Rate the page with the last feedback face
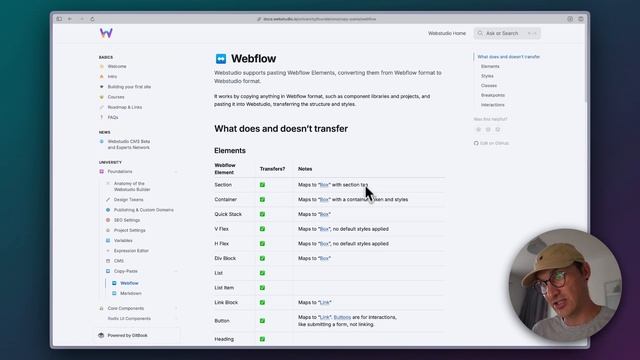 pyautogui.click(x=498, y=129)
